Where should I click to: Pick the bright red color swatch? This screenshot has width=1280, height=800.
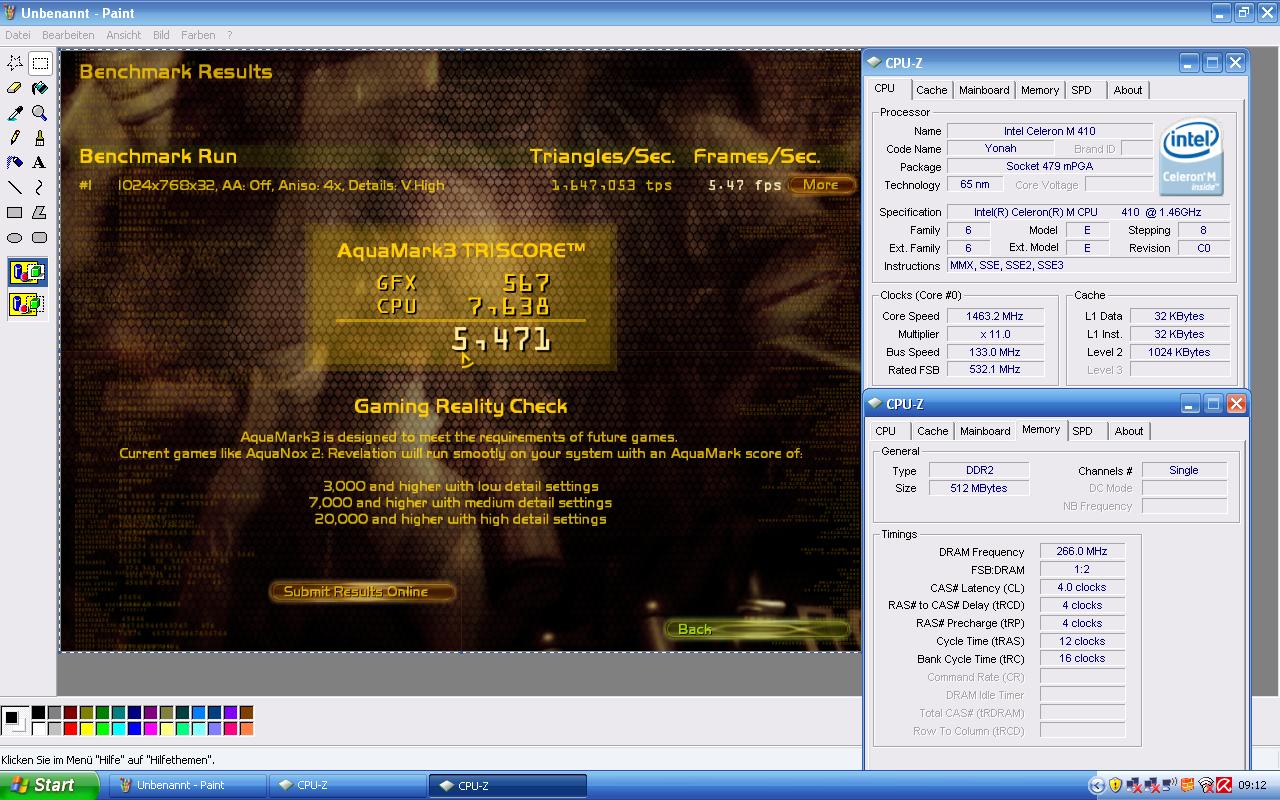70,729
